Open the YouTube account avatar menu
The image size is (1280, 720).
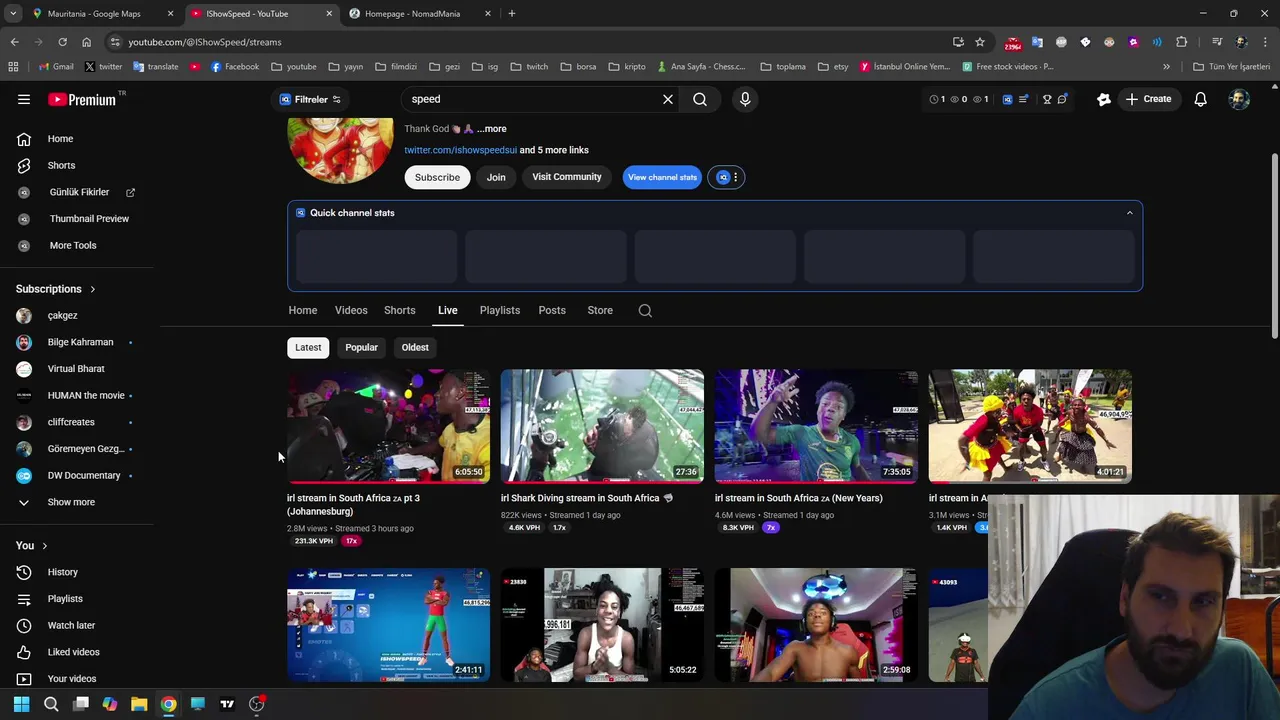point(1239,99)
